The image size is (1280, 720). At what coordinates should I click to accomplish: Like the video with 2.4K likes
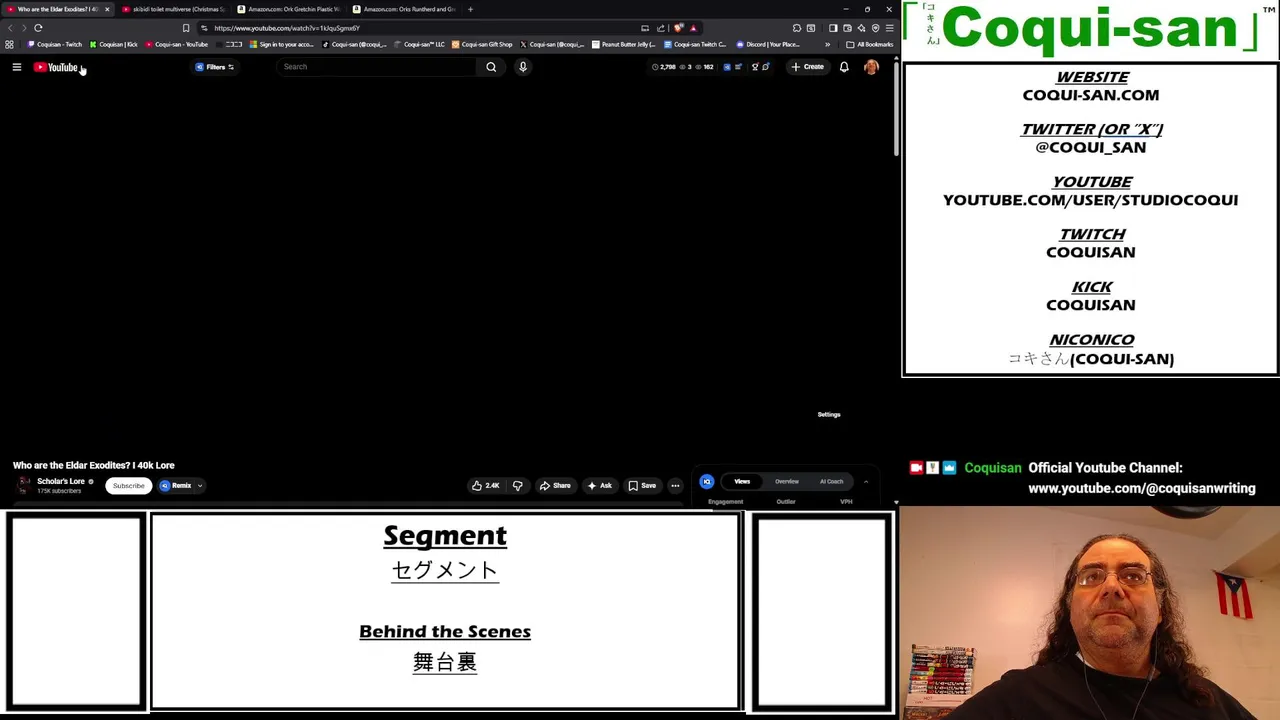[x=485, y=486]
